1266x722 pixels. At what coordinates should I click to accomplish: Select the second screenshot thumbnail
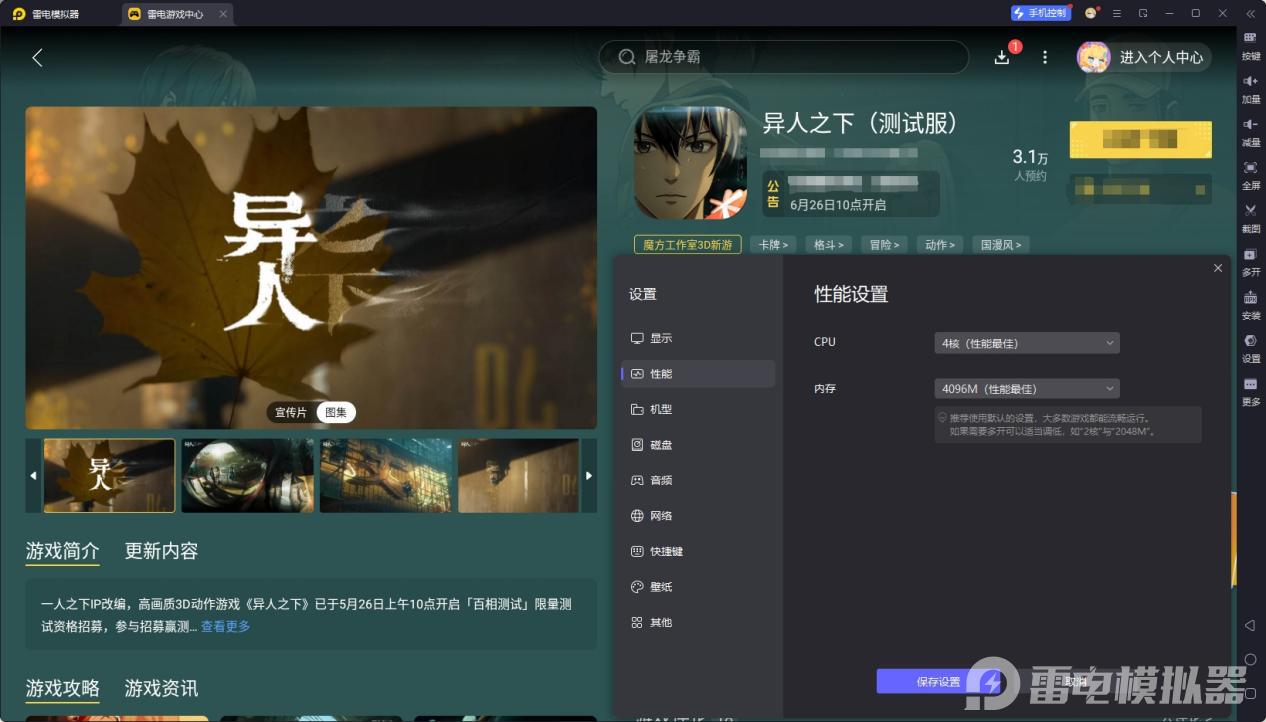click(x=247, y=475)
